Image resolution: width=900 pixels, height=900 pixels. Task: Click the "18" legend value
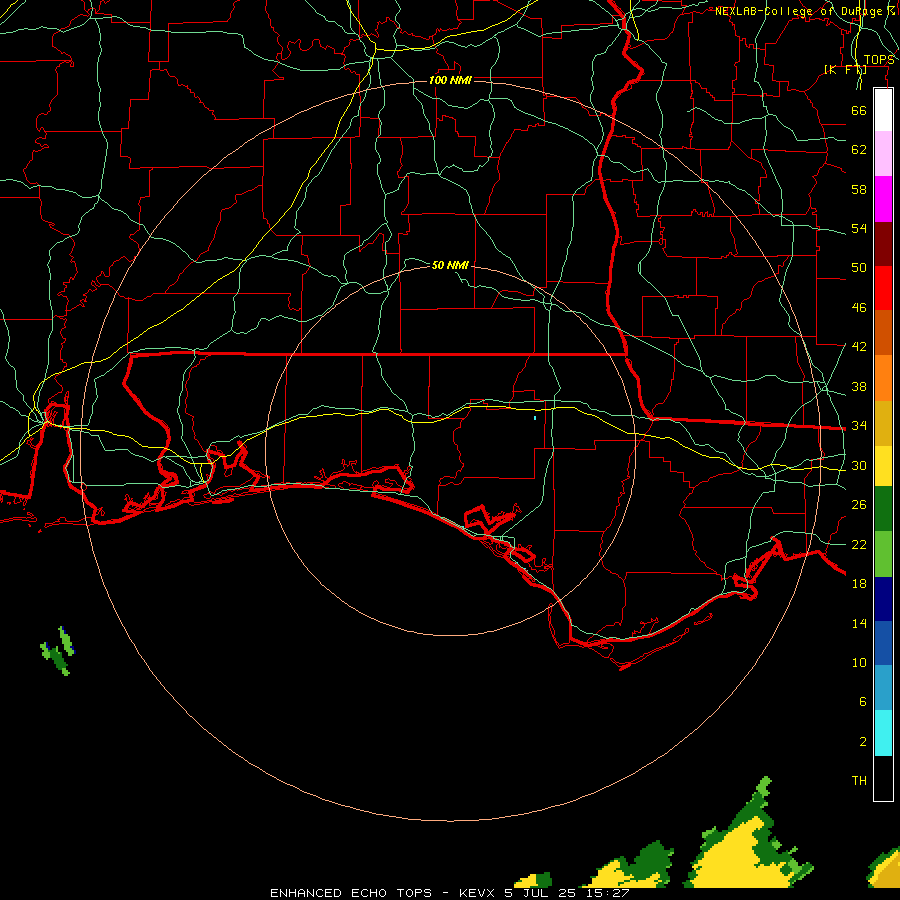859,584
